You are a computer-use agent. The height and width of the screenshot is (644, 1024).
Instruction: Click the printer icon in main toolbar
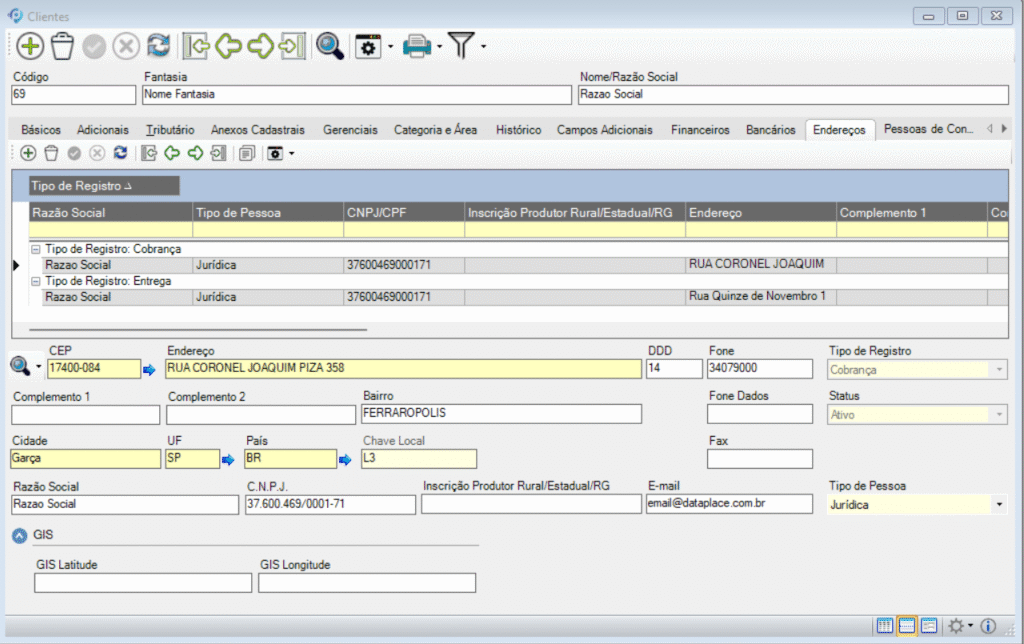click(x=416, y=46)
